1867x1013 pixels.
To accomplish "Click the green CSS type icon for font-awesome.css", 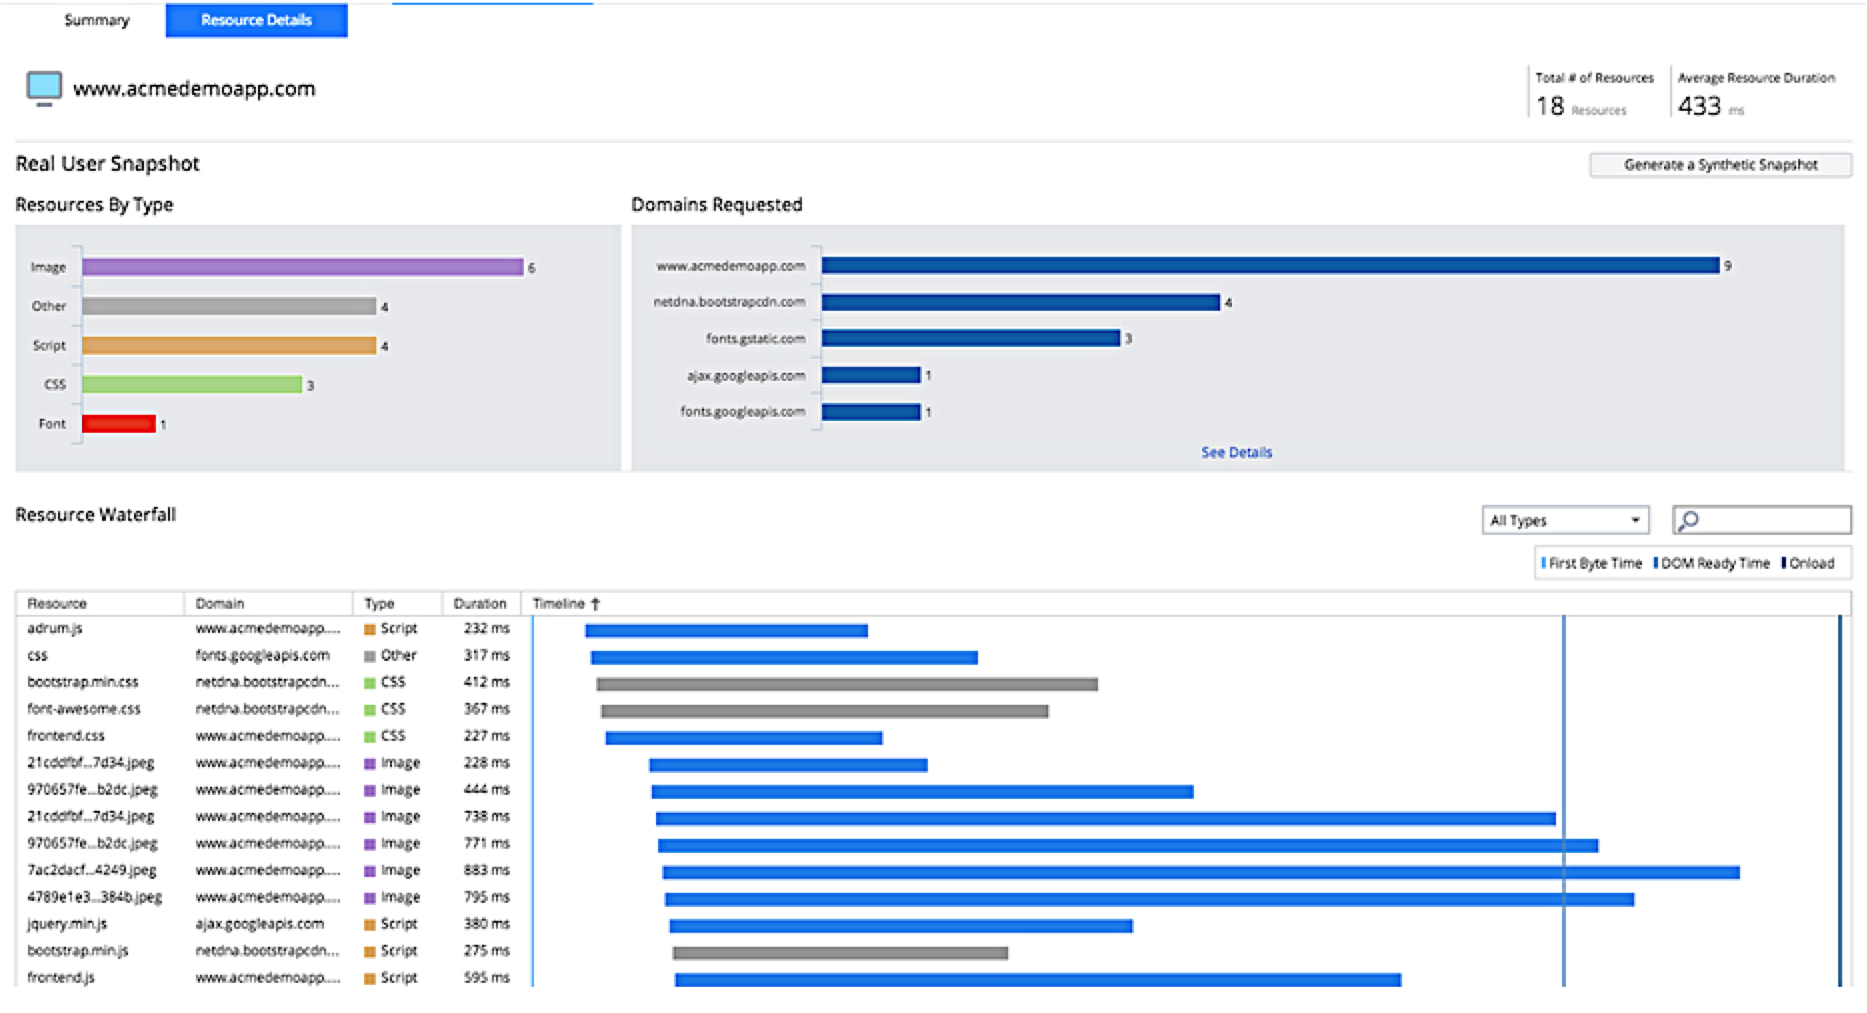I will click(x=370, y=710).
